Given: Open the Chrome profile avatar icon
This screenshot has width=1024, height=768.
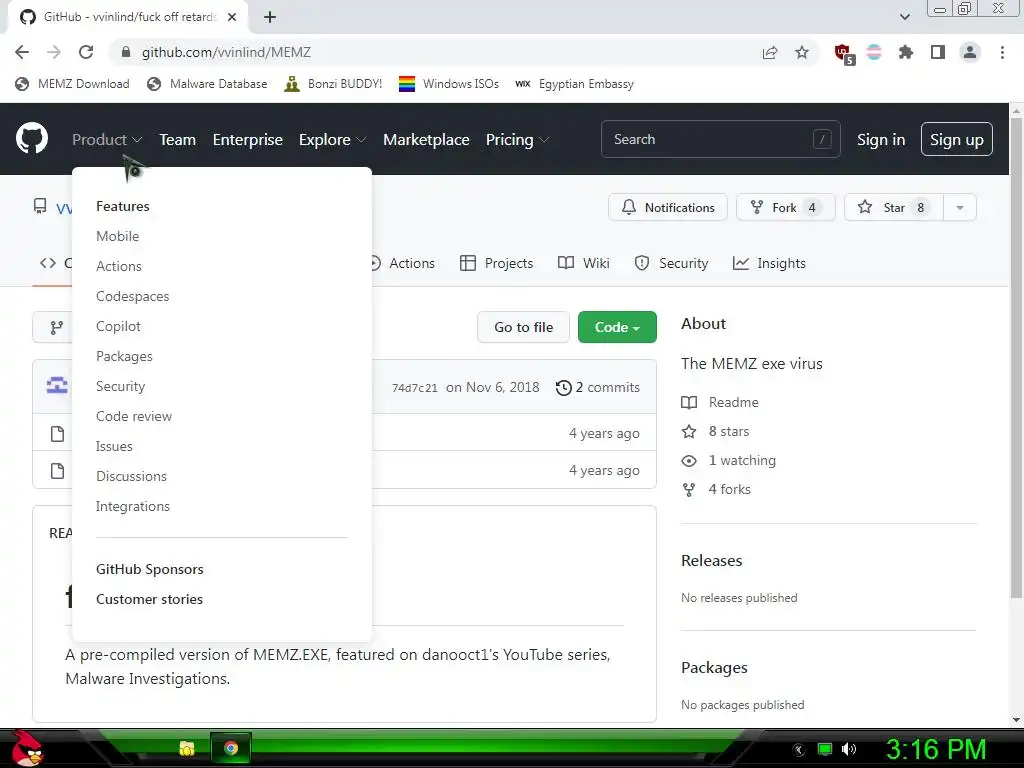Looking at the screenshot, I should (x=970, y=52).
